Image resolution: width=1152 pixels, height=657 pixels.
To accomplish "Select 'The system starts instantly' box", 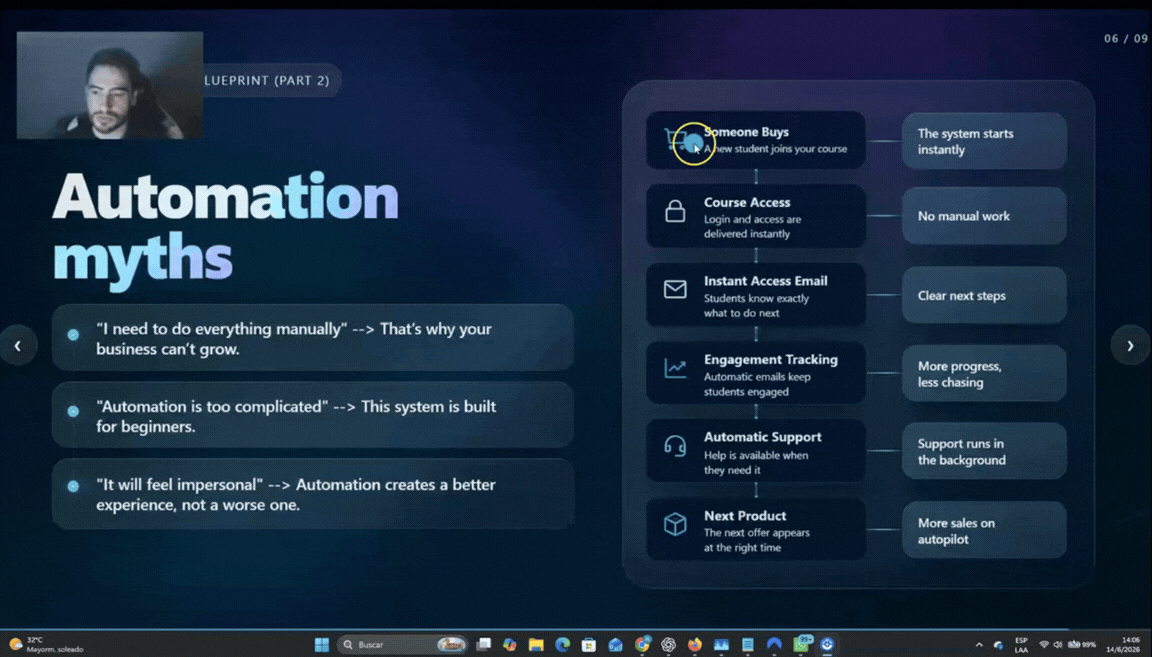I will 984,141.
